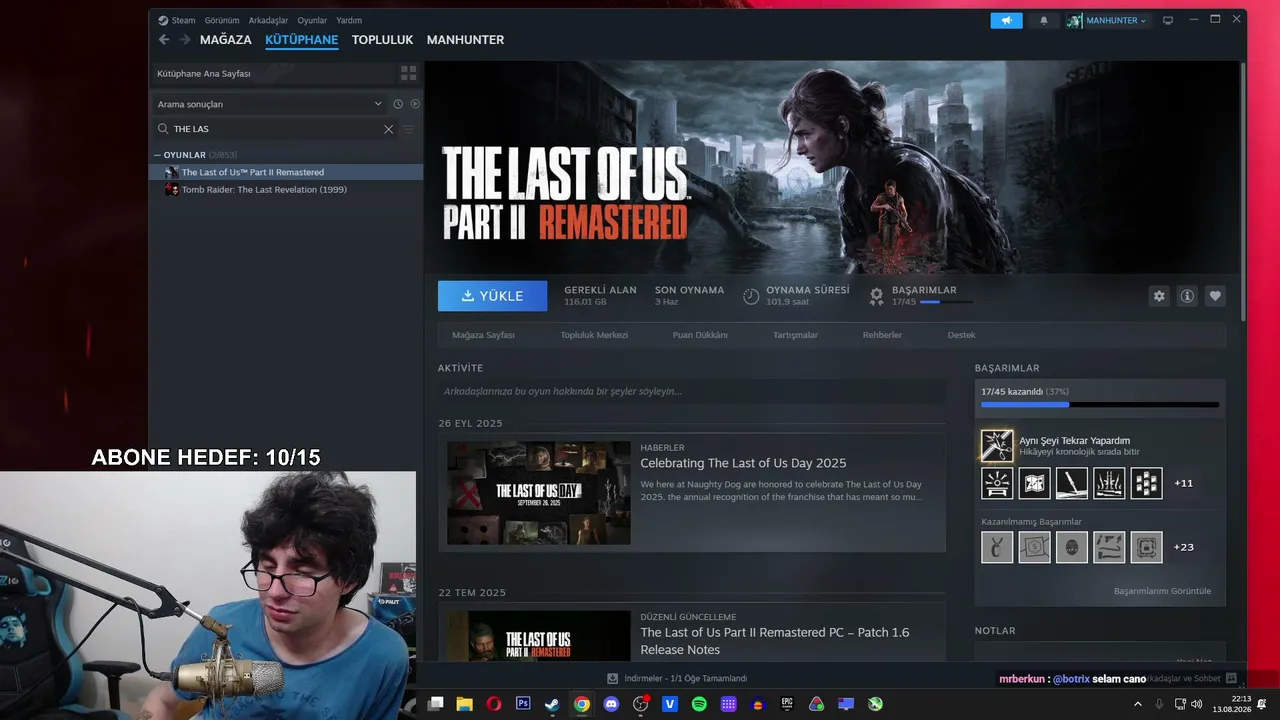Open the Puan Dükkânı link

(x=700, y=335)
